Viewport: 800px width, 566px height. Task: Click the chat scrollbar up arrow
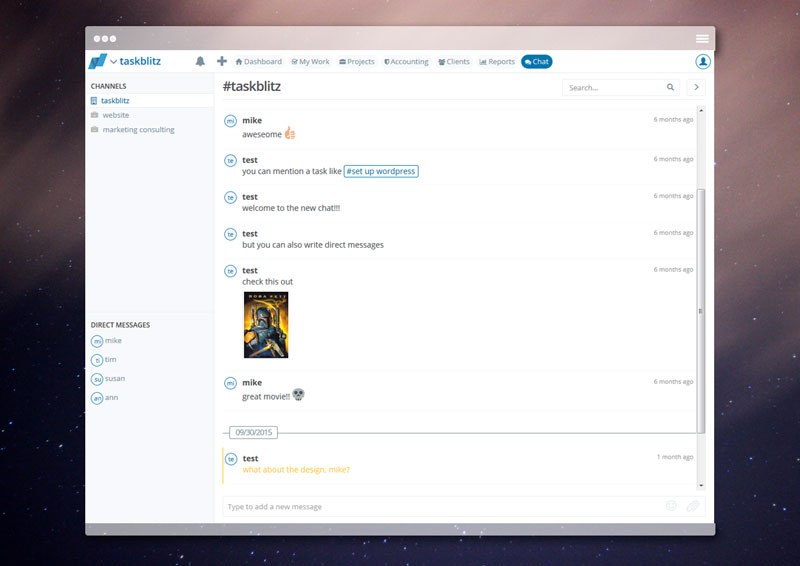click(701, 110)
